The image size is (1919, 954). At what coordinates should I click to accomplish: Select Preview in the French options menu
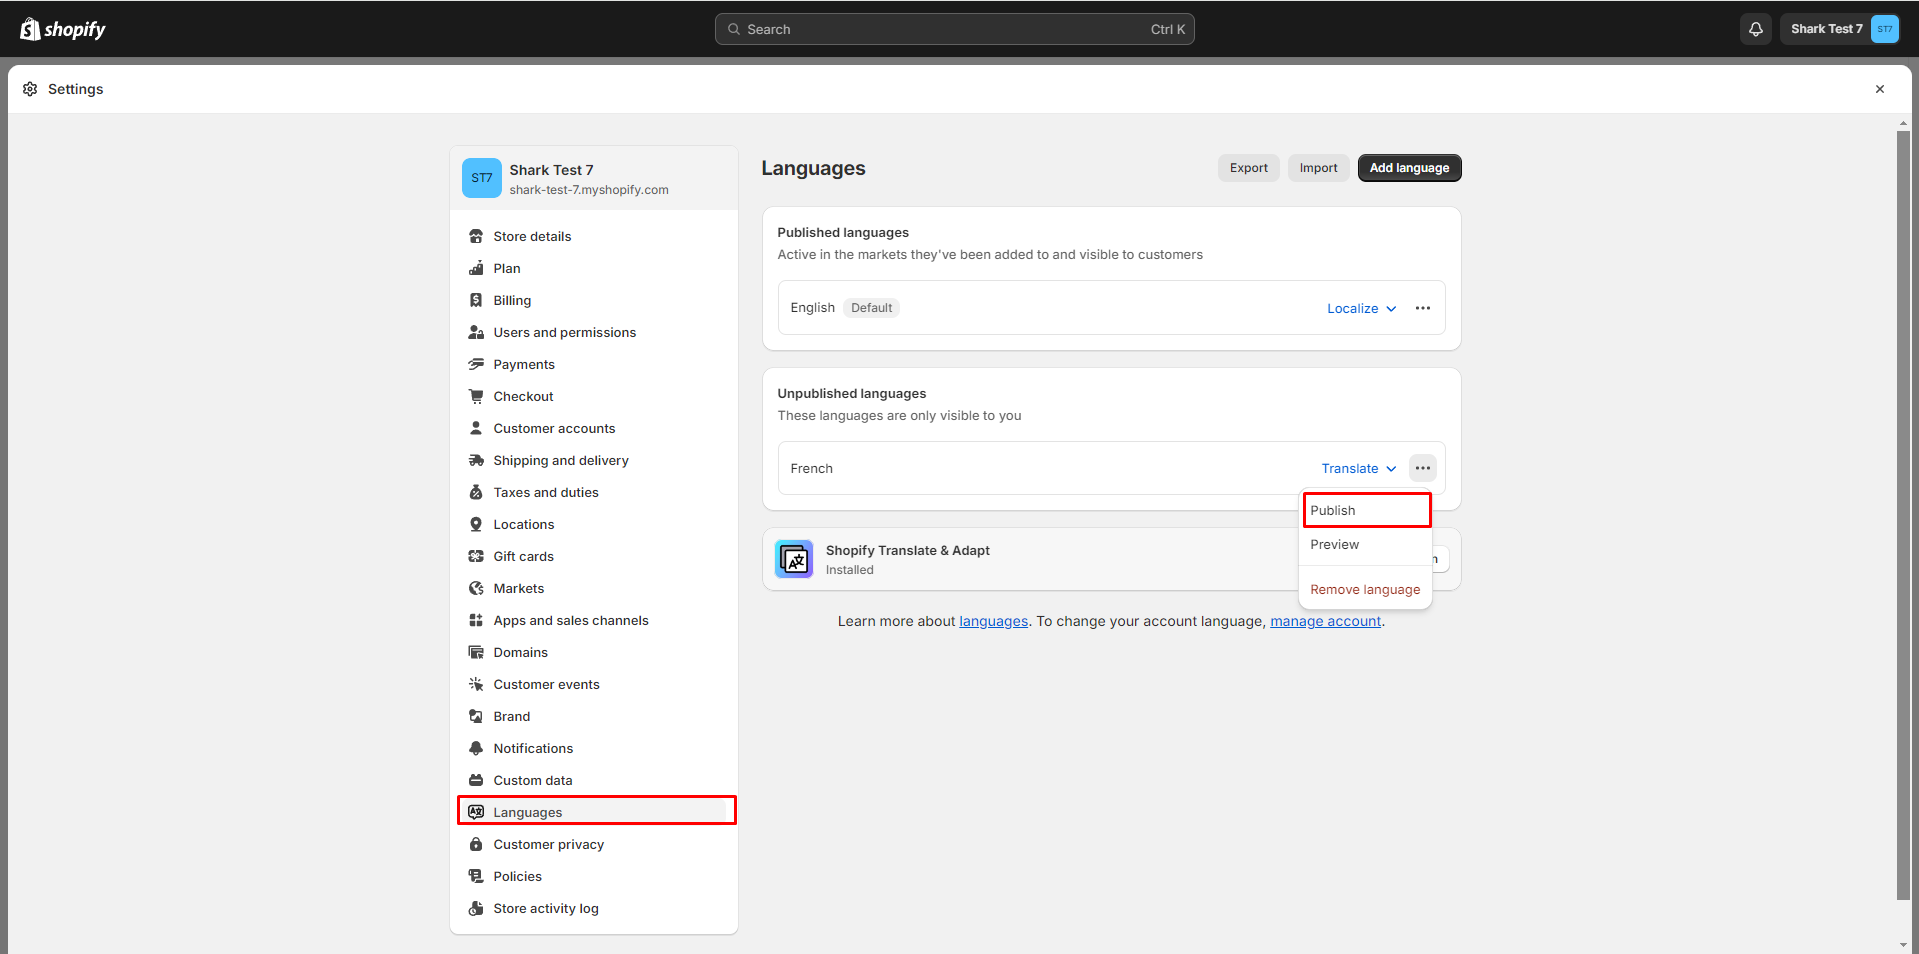[1334, 545]
